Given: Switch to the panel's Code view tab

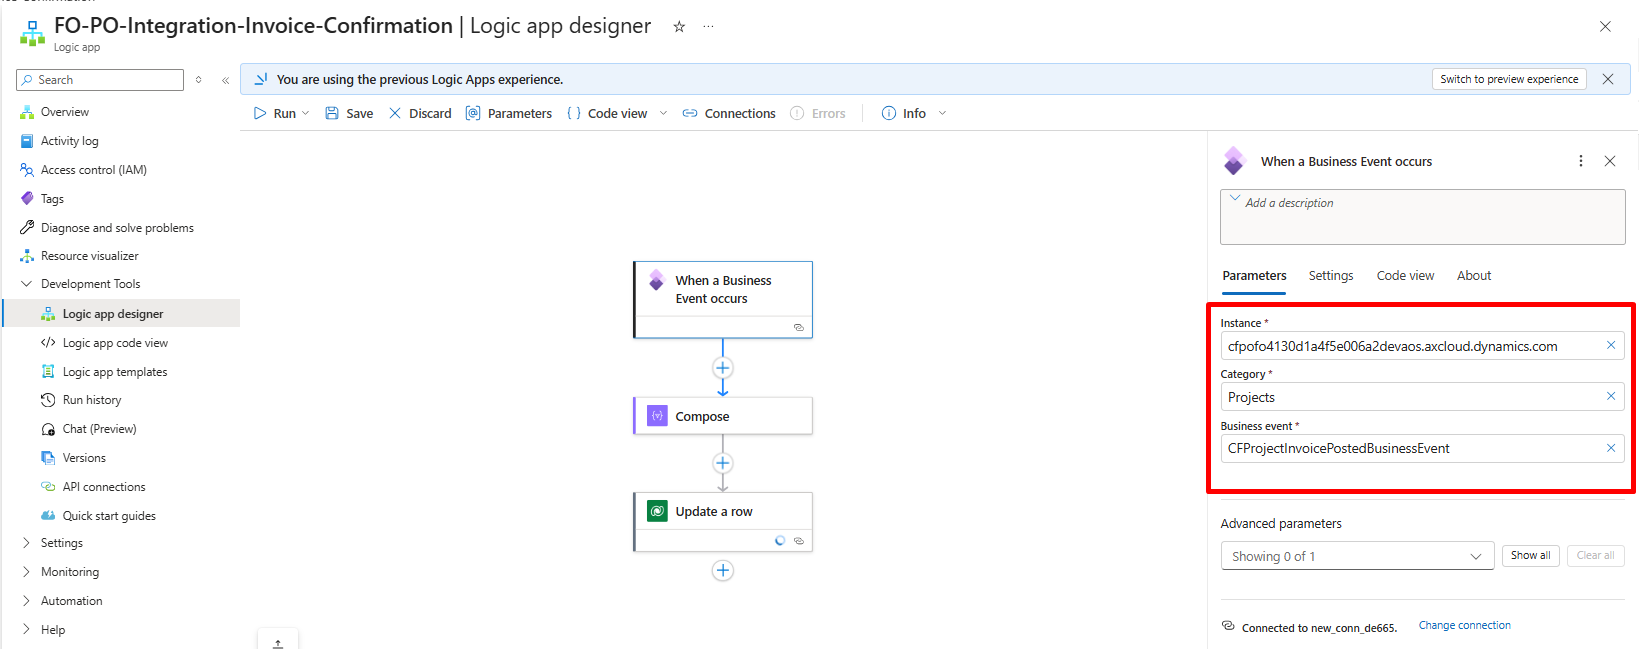Looking at the screenshot, I should (1405, 276).
